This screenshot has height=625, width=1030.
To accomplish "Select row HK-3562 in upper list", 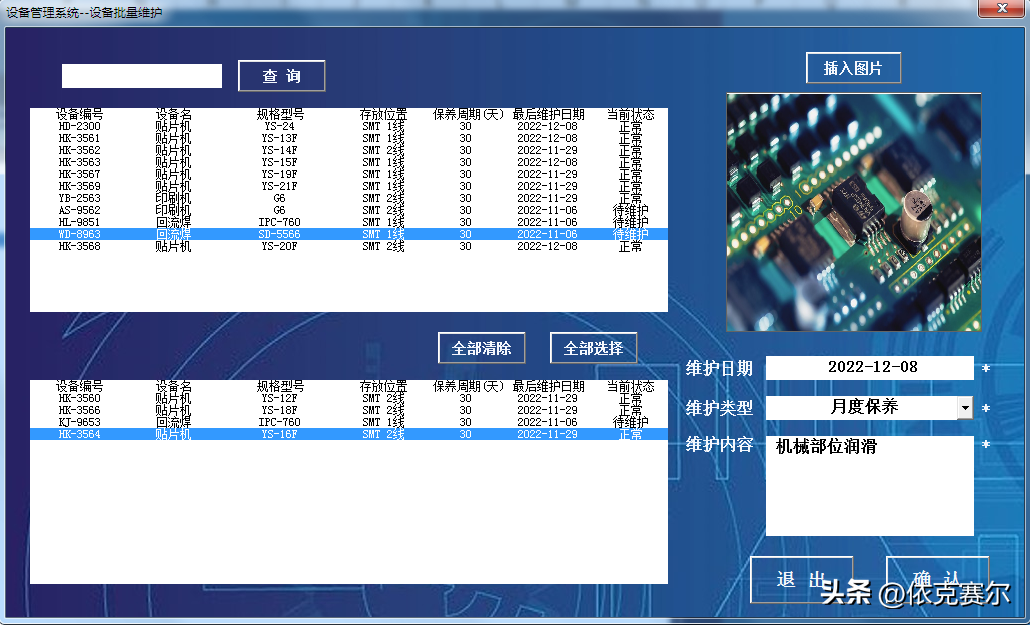I will [349, 150].
